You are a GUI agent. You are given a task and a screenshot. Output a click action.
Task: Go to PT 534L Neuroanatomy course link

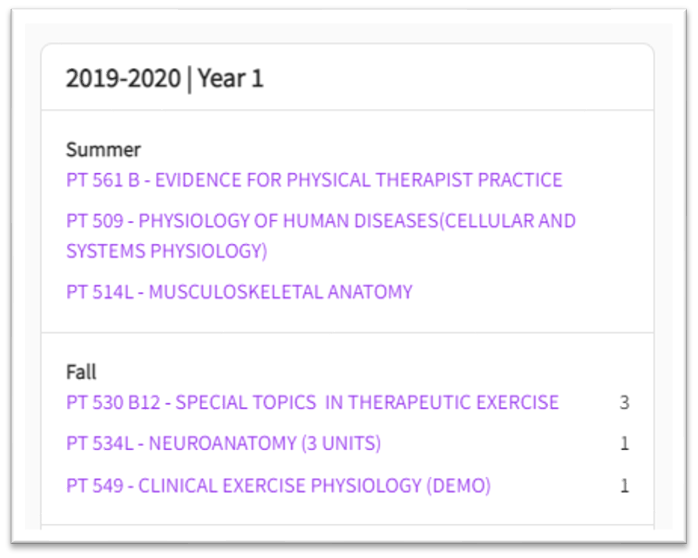pyautogui.click(x=223, y=443)
